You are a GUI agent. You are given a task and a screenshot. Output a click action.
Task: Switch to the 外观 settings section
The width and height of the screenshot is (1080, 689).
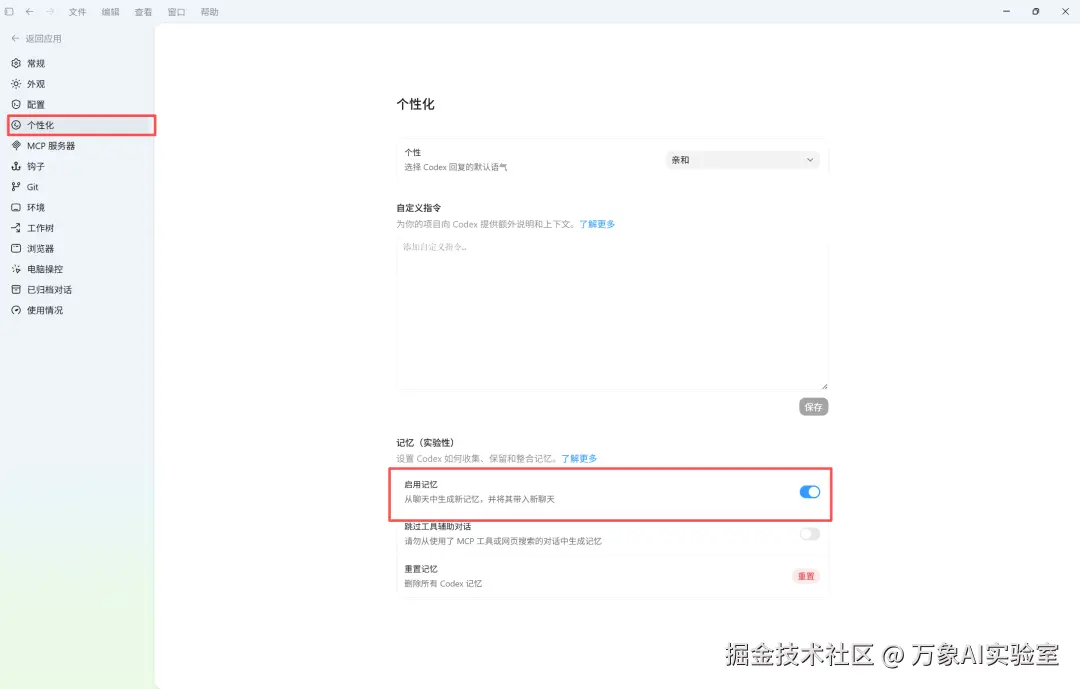[81, 84]
